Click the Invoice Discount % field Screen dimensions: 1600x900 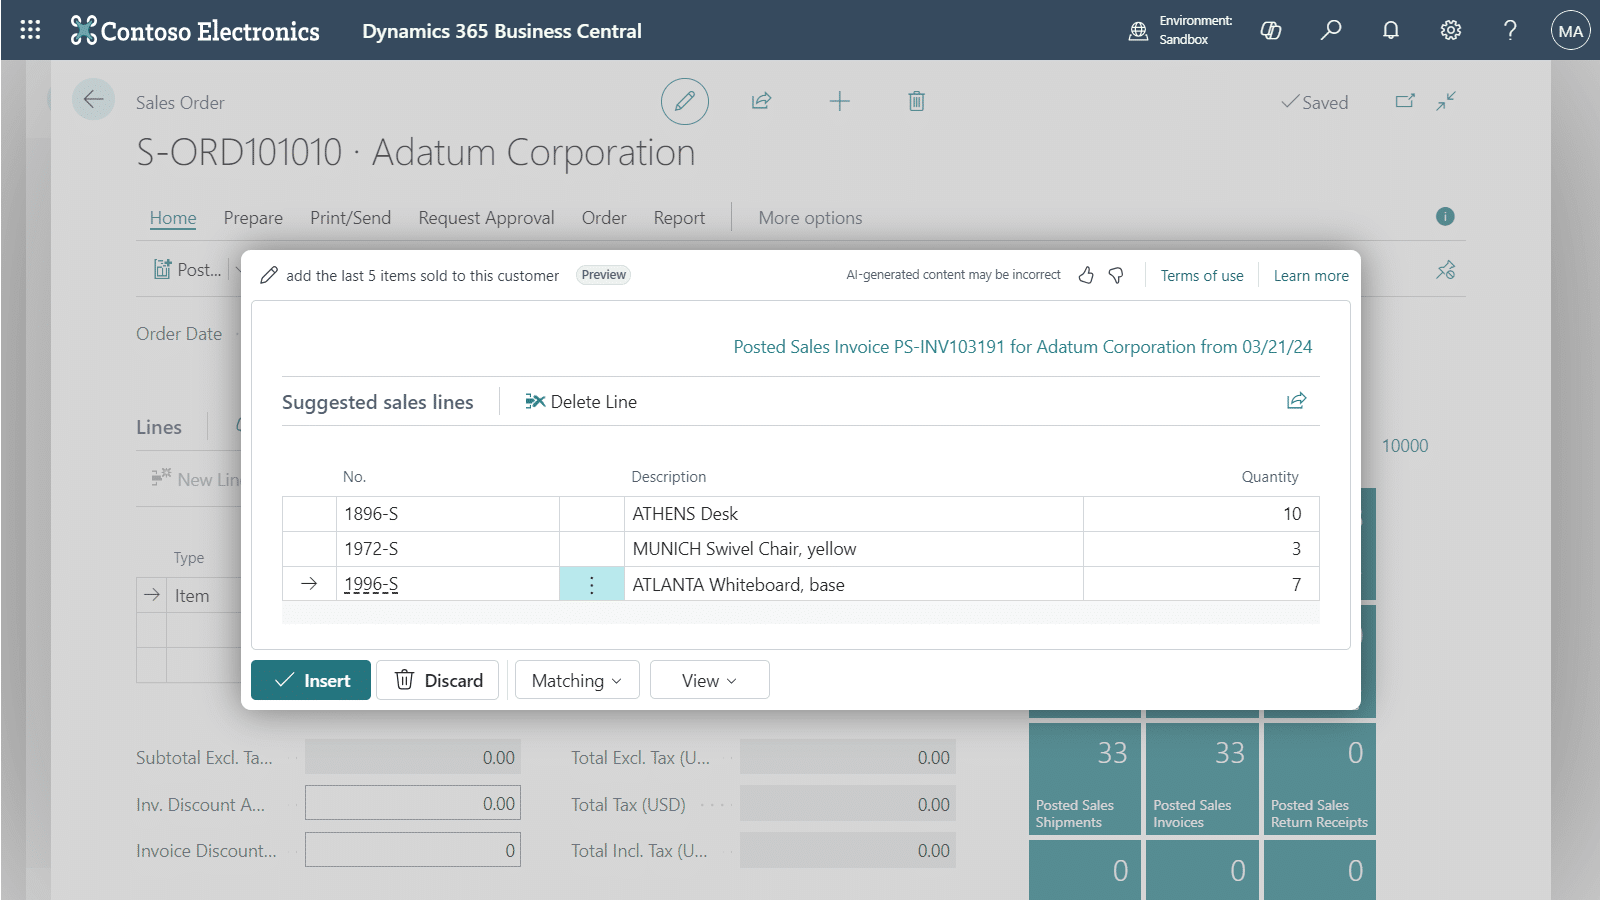413,850
